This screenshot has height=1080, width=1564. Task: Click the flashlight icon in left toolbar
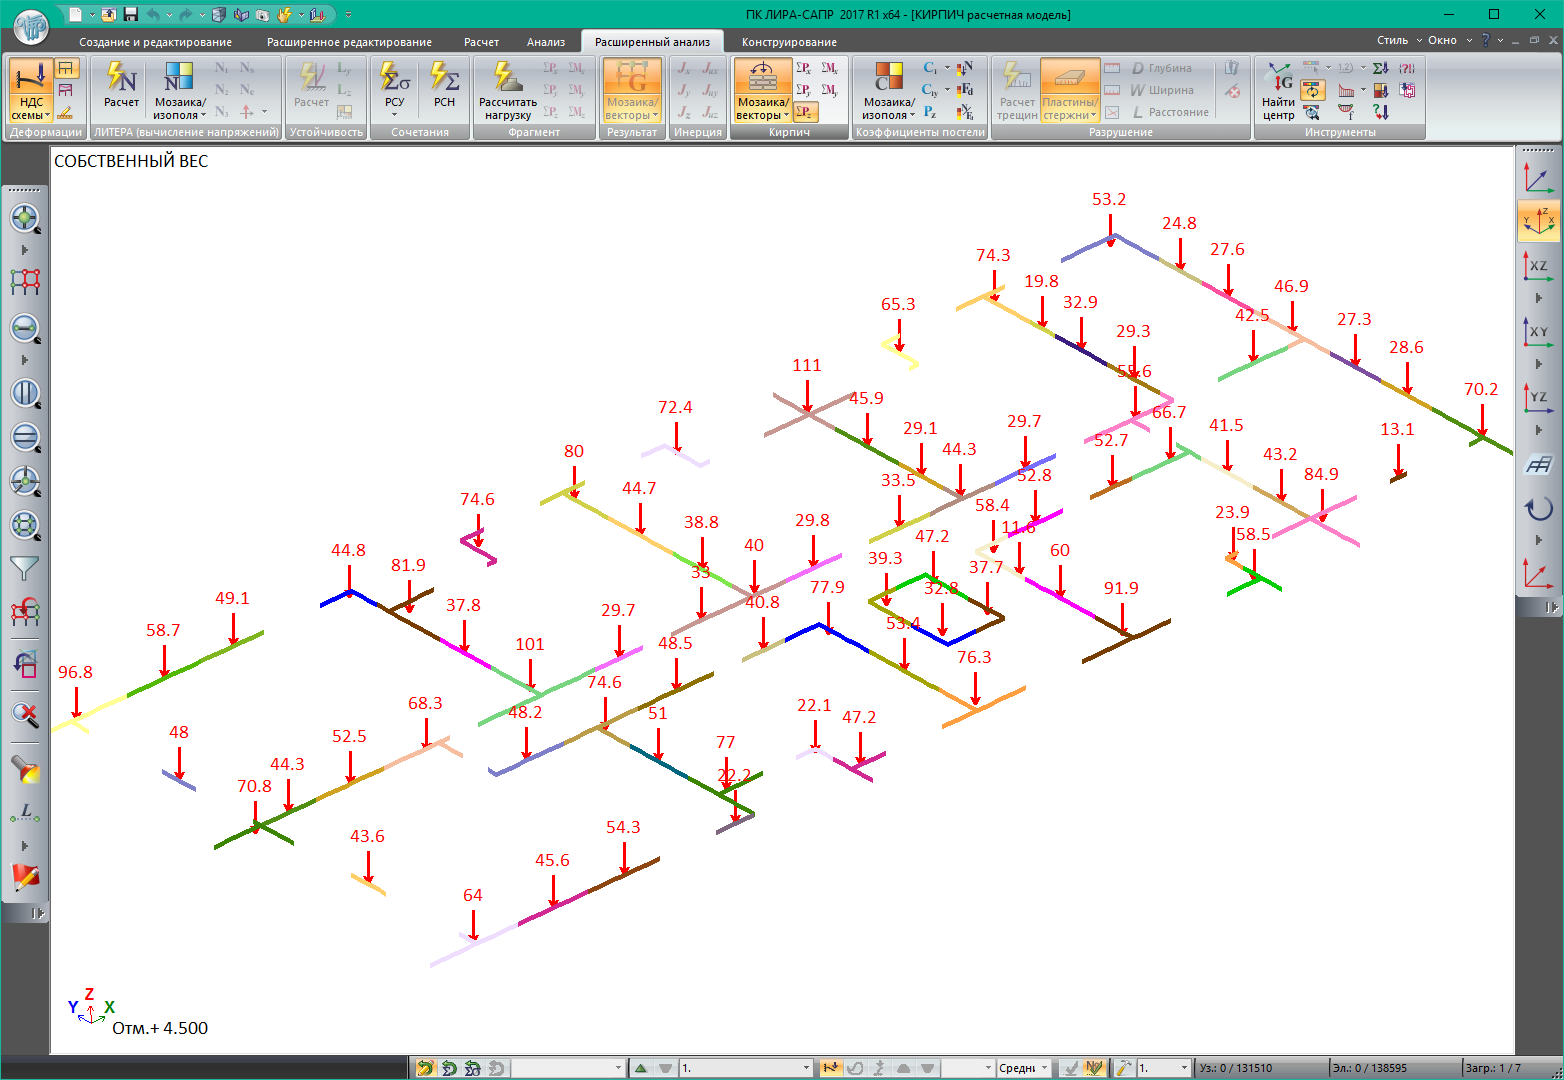pyautogui.click(x=24, y=769)
